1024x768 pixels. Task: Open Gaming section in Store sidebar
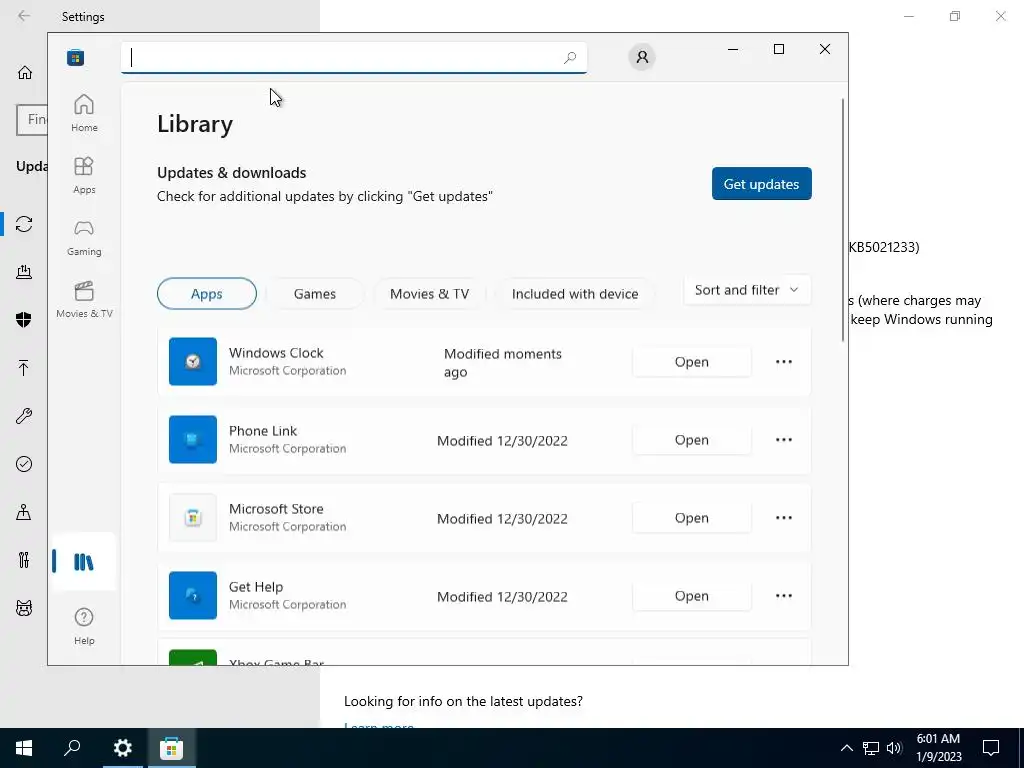pyautogui.click(x=84, y=237)
